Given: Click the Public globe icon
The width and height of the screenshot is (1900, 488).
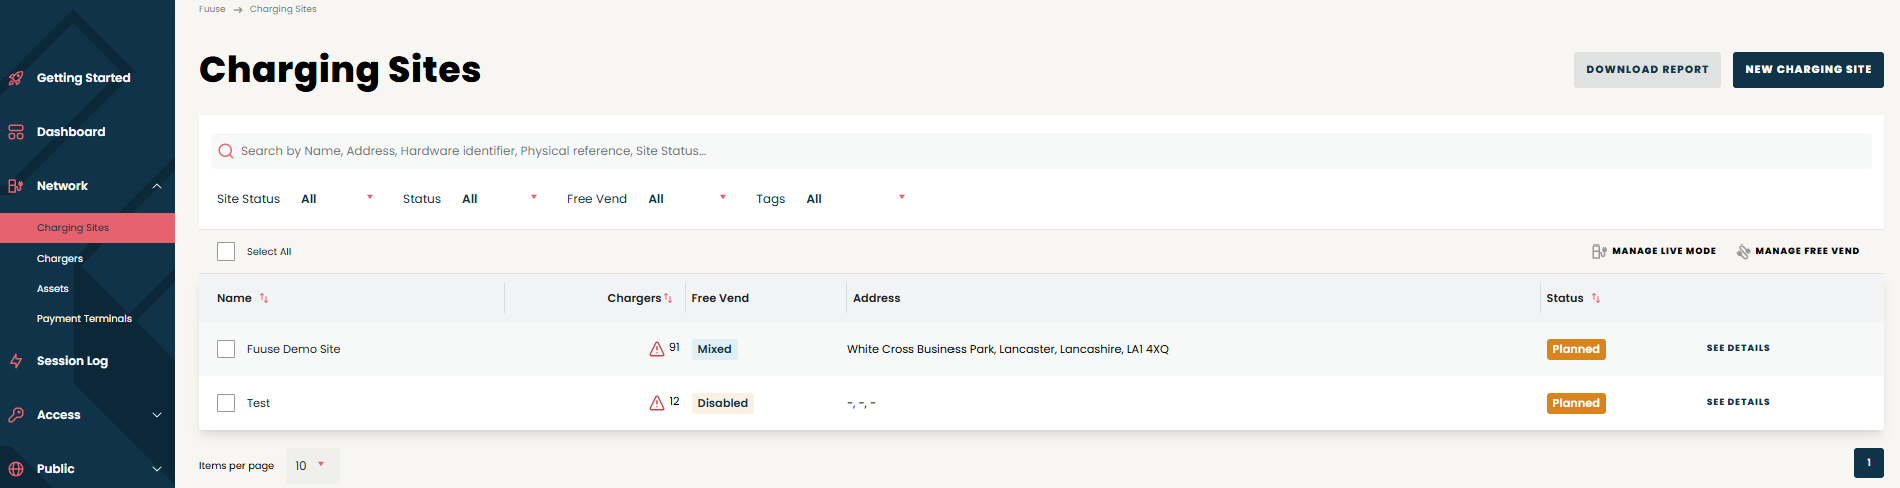Looking at the screenshot, I should pyautogui.click(x=16, y=469).
